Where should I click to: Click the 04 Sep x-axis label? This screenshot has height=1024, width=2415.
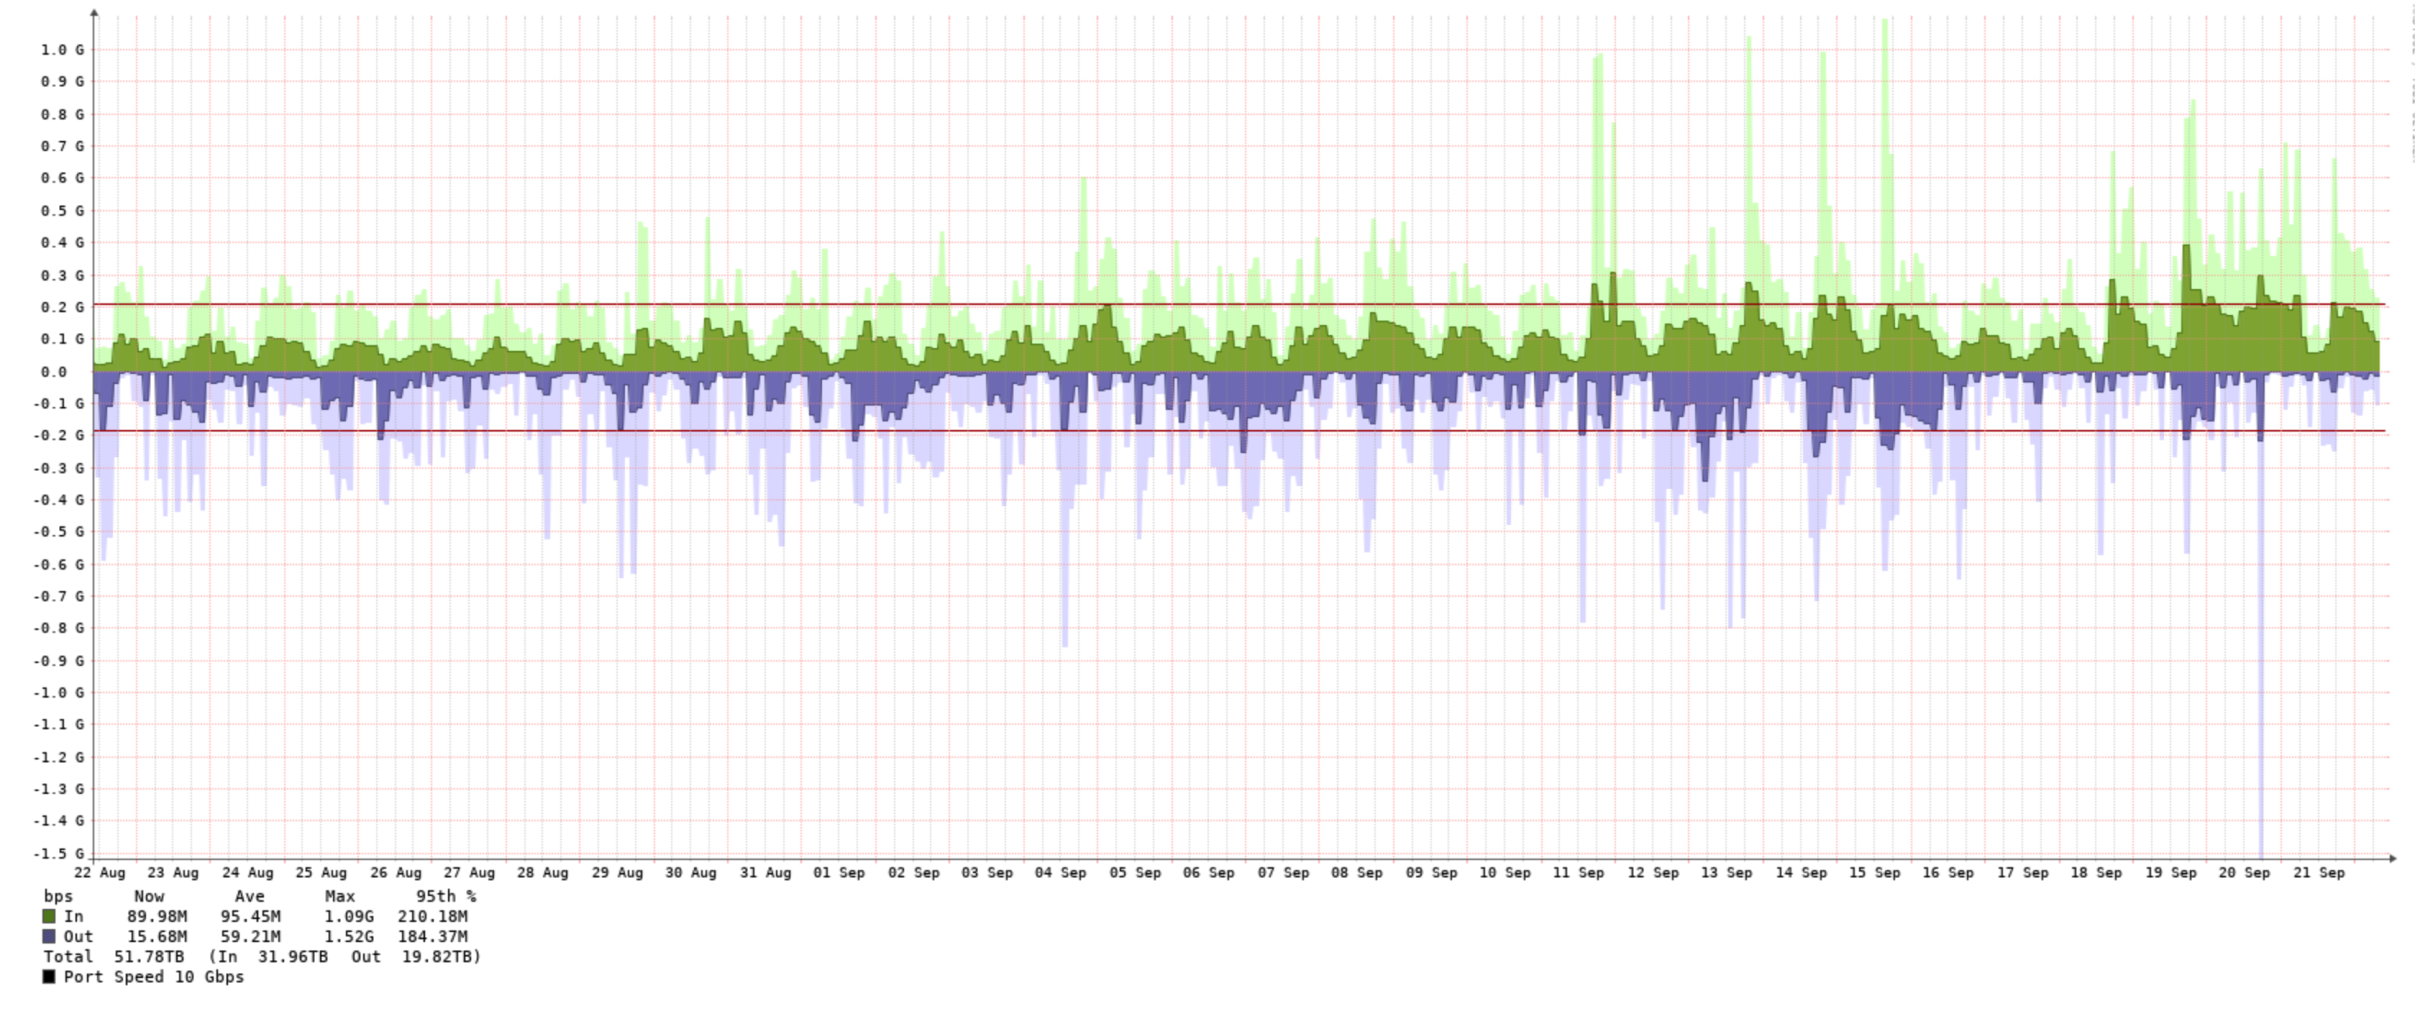(1060, 873)
